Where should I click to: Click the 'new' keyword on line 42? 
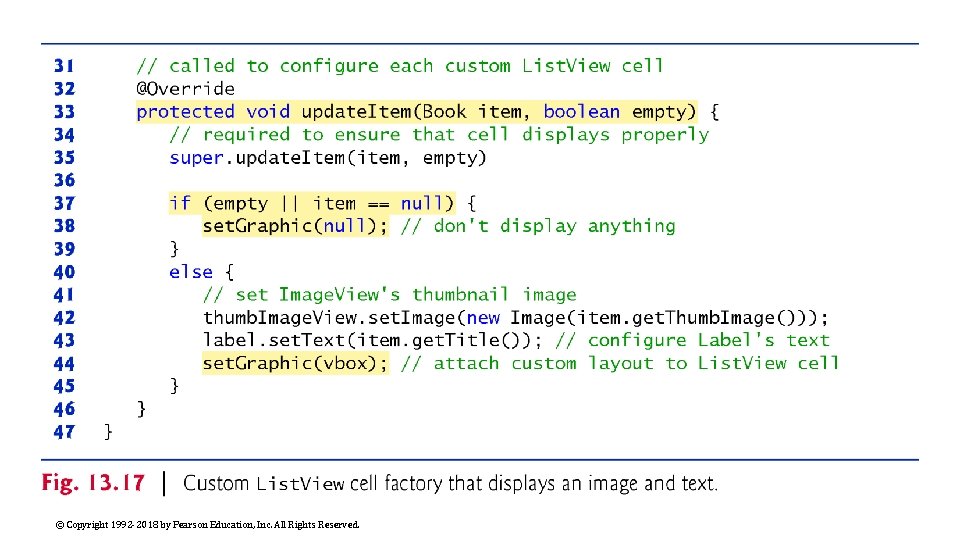483,318
